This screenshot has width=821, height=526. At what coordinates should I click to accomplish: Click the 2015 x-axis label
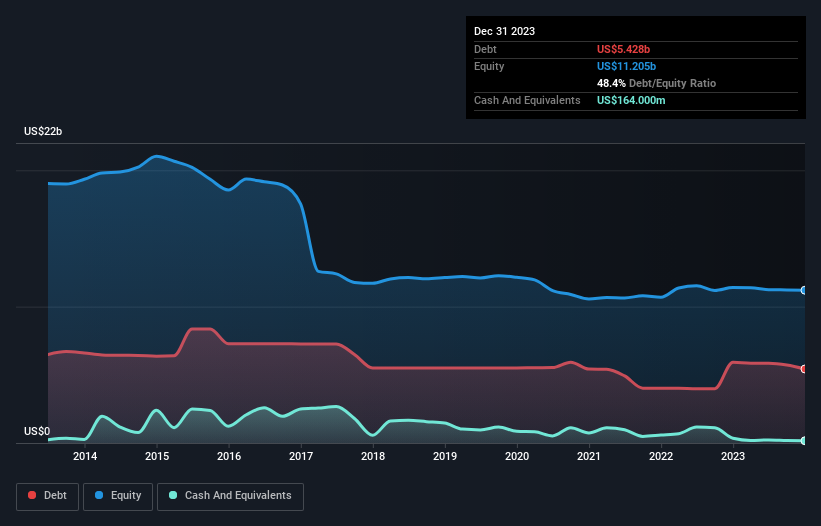(x=157, y=456)
